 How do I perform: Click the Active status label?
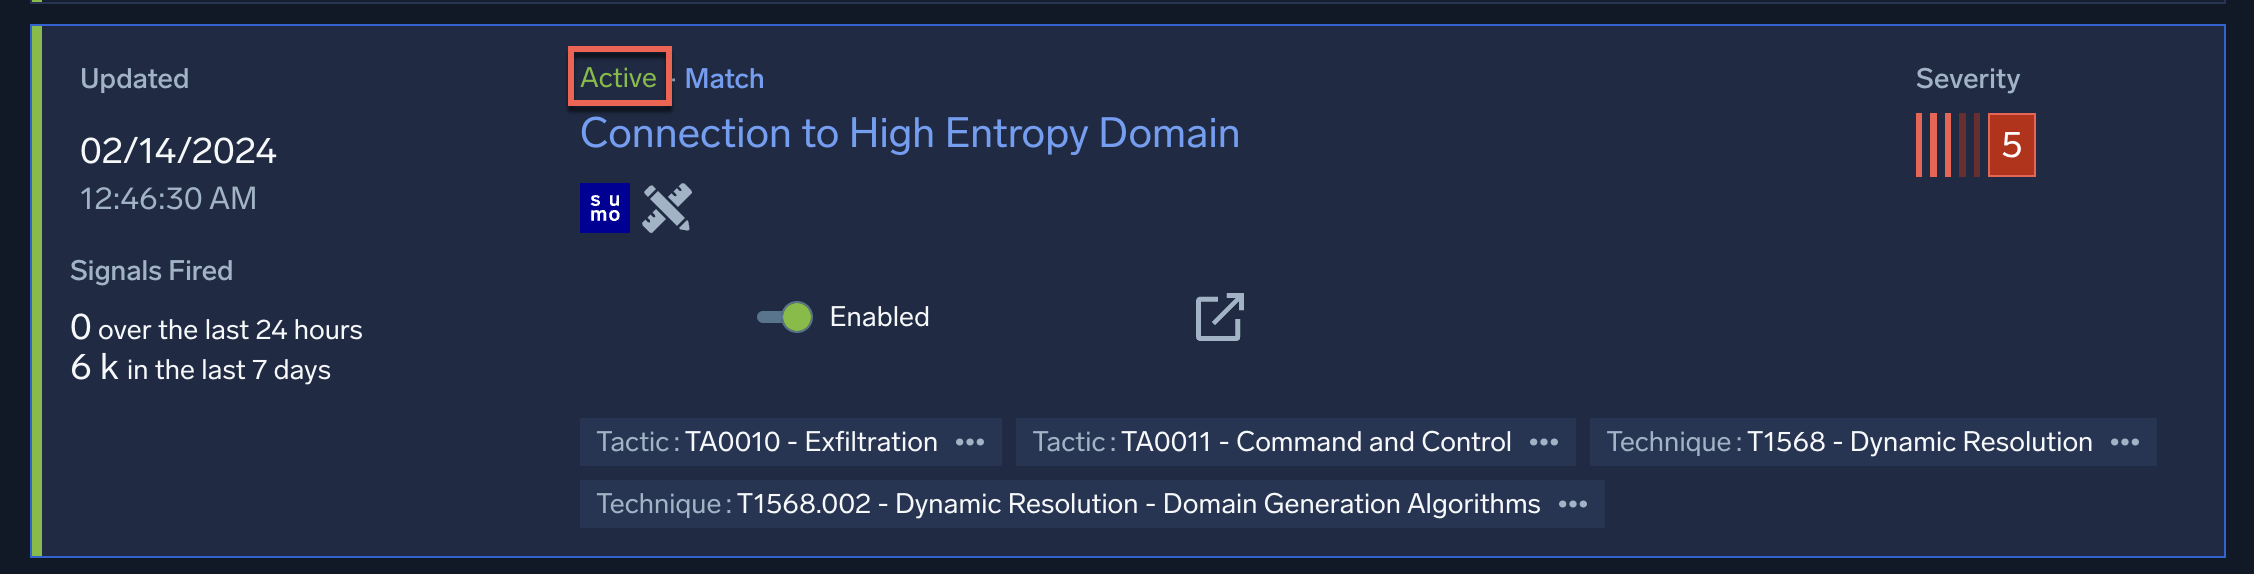(618, 78)
